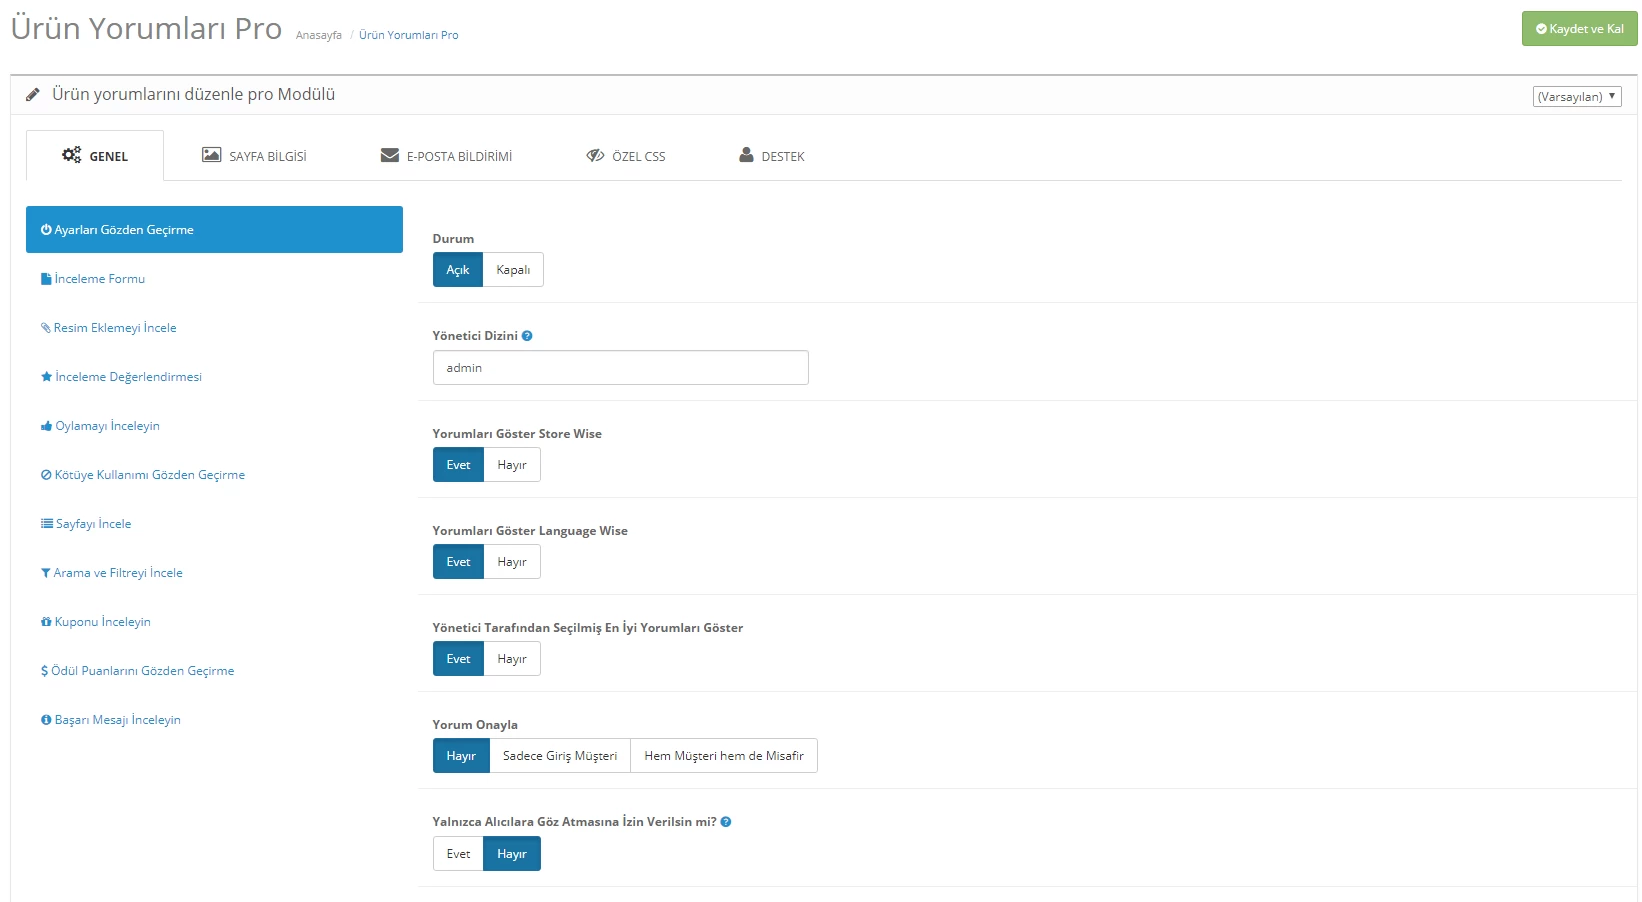Select Sadece Giriş Müşteri for Yorum Onayla

pos(559,756)
